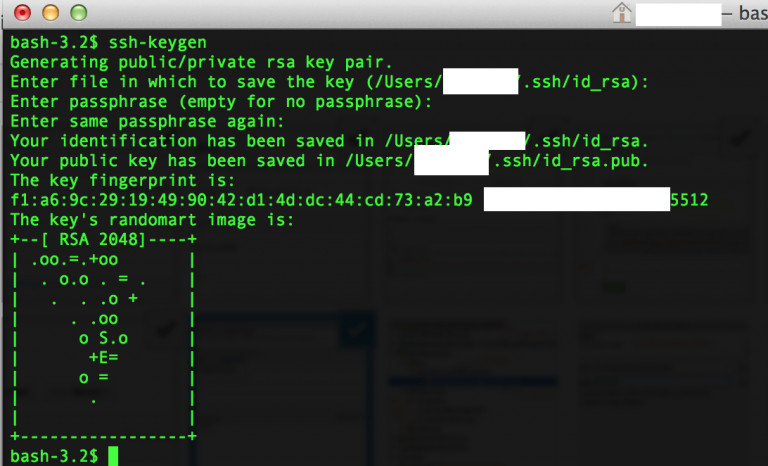
Task: Click the red close window button
Action: click(22, 13)
